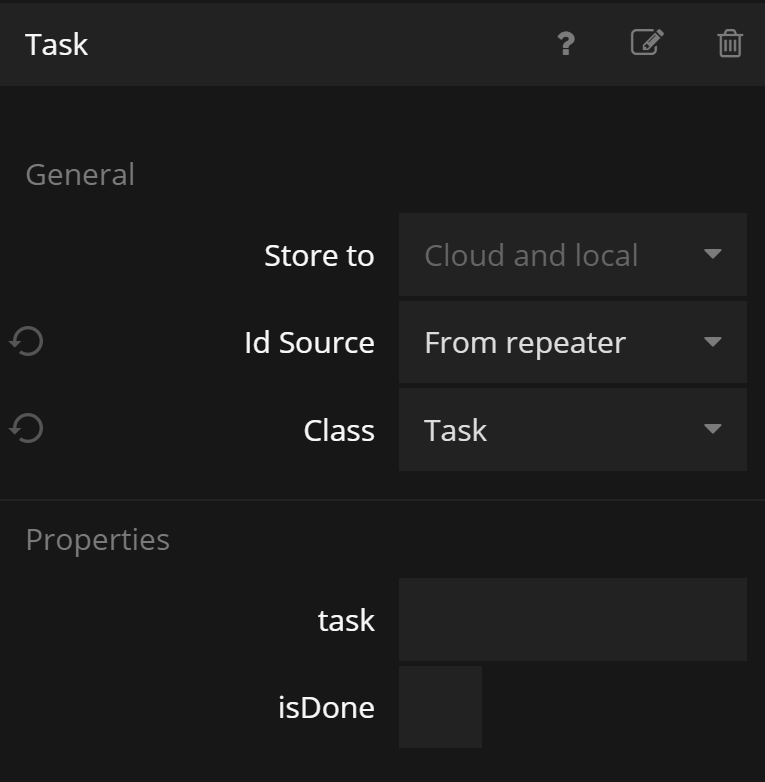
Task: Open the 'Cloud and local' Store to dropdown
Action: click(572, 255)
